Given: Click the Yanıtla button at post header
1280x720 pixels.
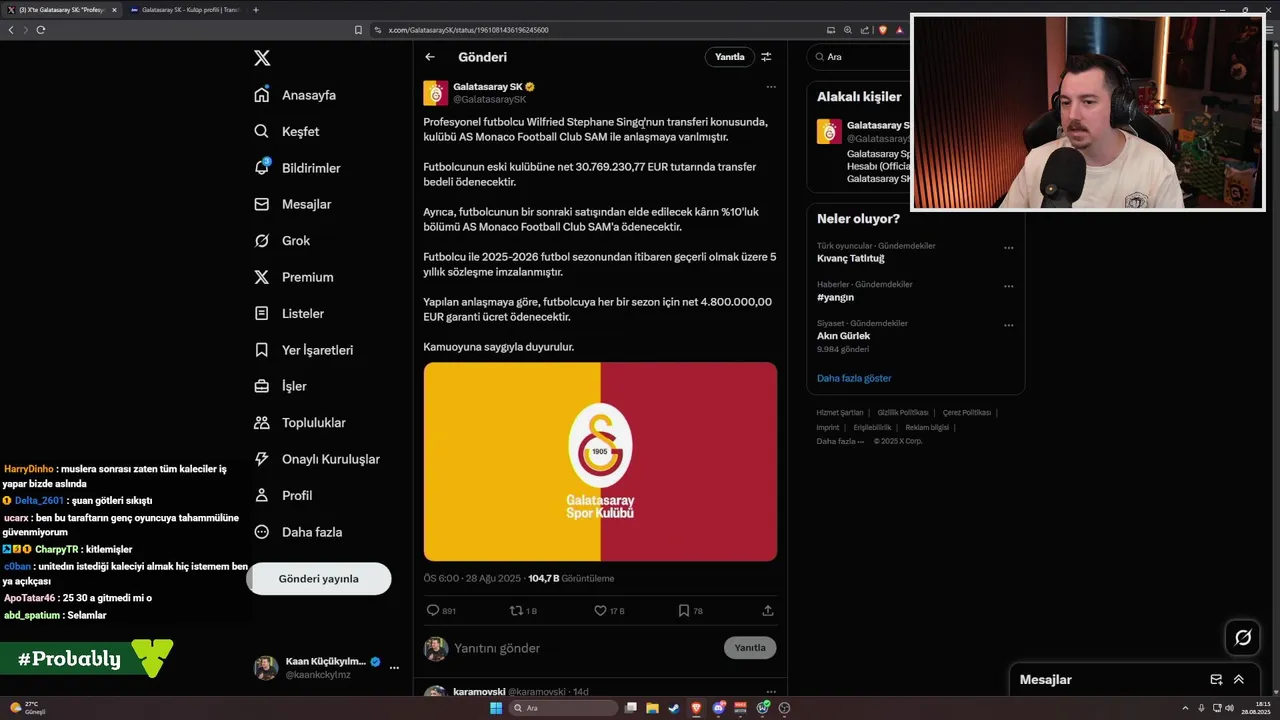Looking at the screenshot, I should tap(730, 57).
